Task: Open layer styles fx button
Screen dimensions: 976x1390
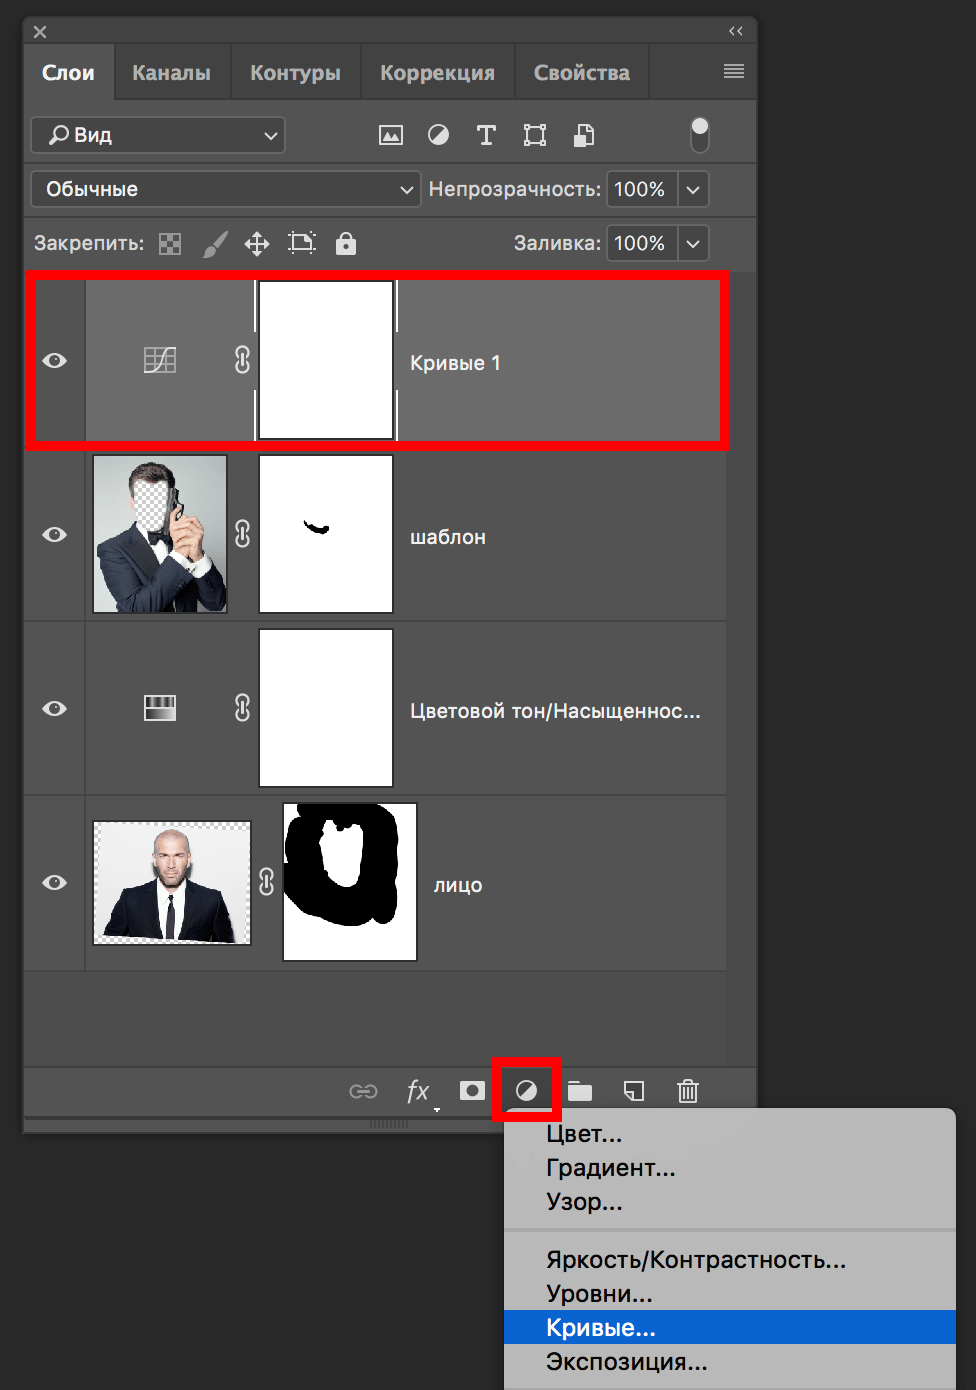Action: [418, 1091]
